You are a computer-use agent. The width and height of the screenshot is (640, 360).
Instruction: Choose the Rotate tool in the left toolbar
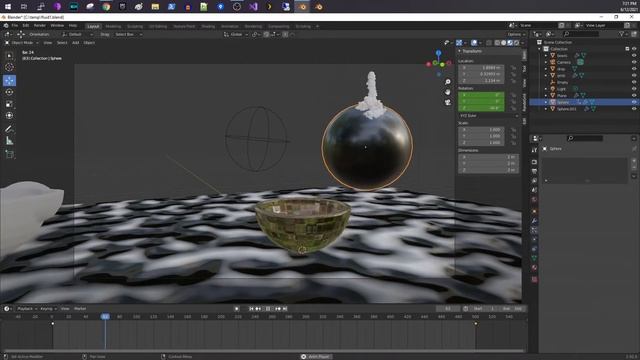click(9, 92)
